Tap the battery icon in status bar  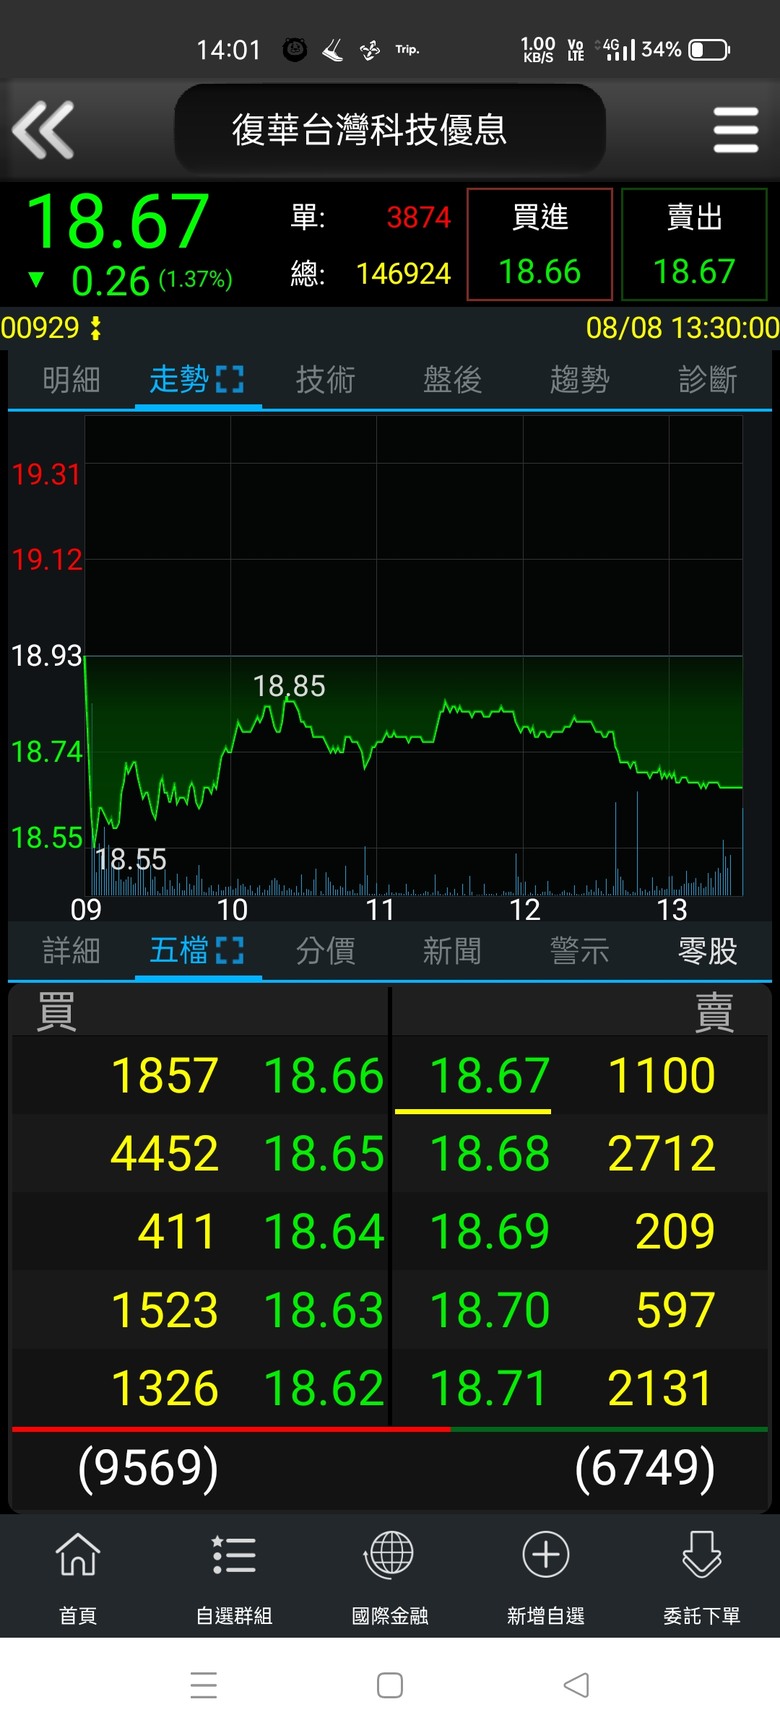709,49
